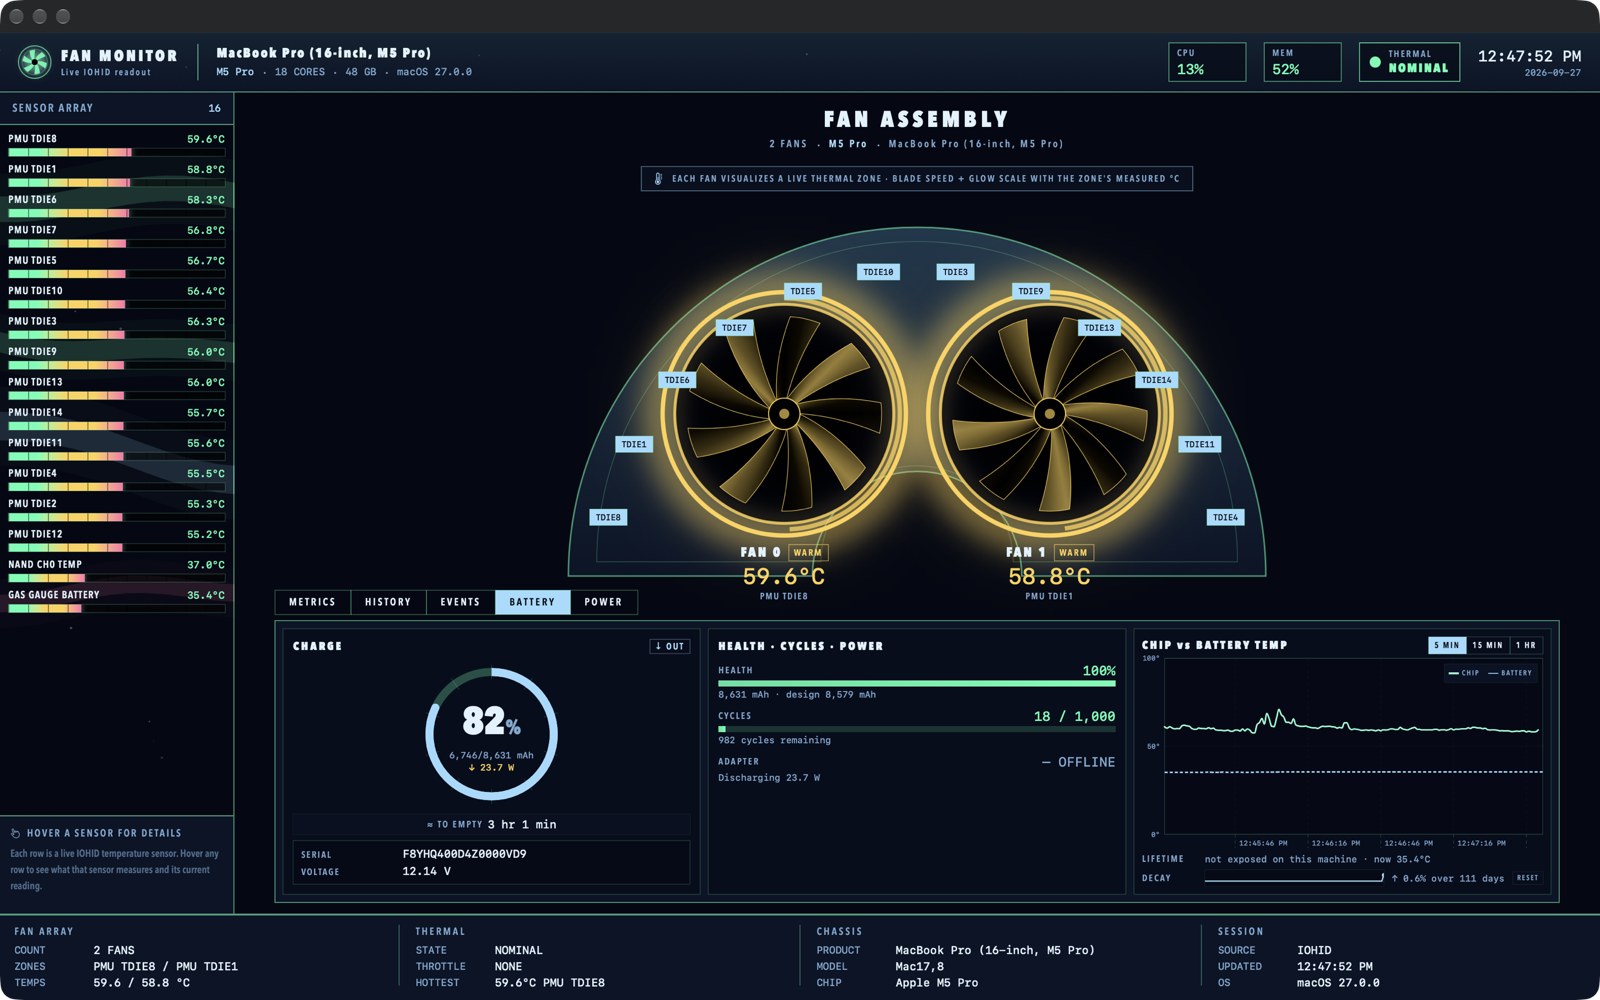
Task: Click the MEM 52% indicator
Action: [1302, 62]
